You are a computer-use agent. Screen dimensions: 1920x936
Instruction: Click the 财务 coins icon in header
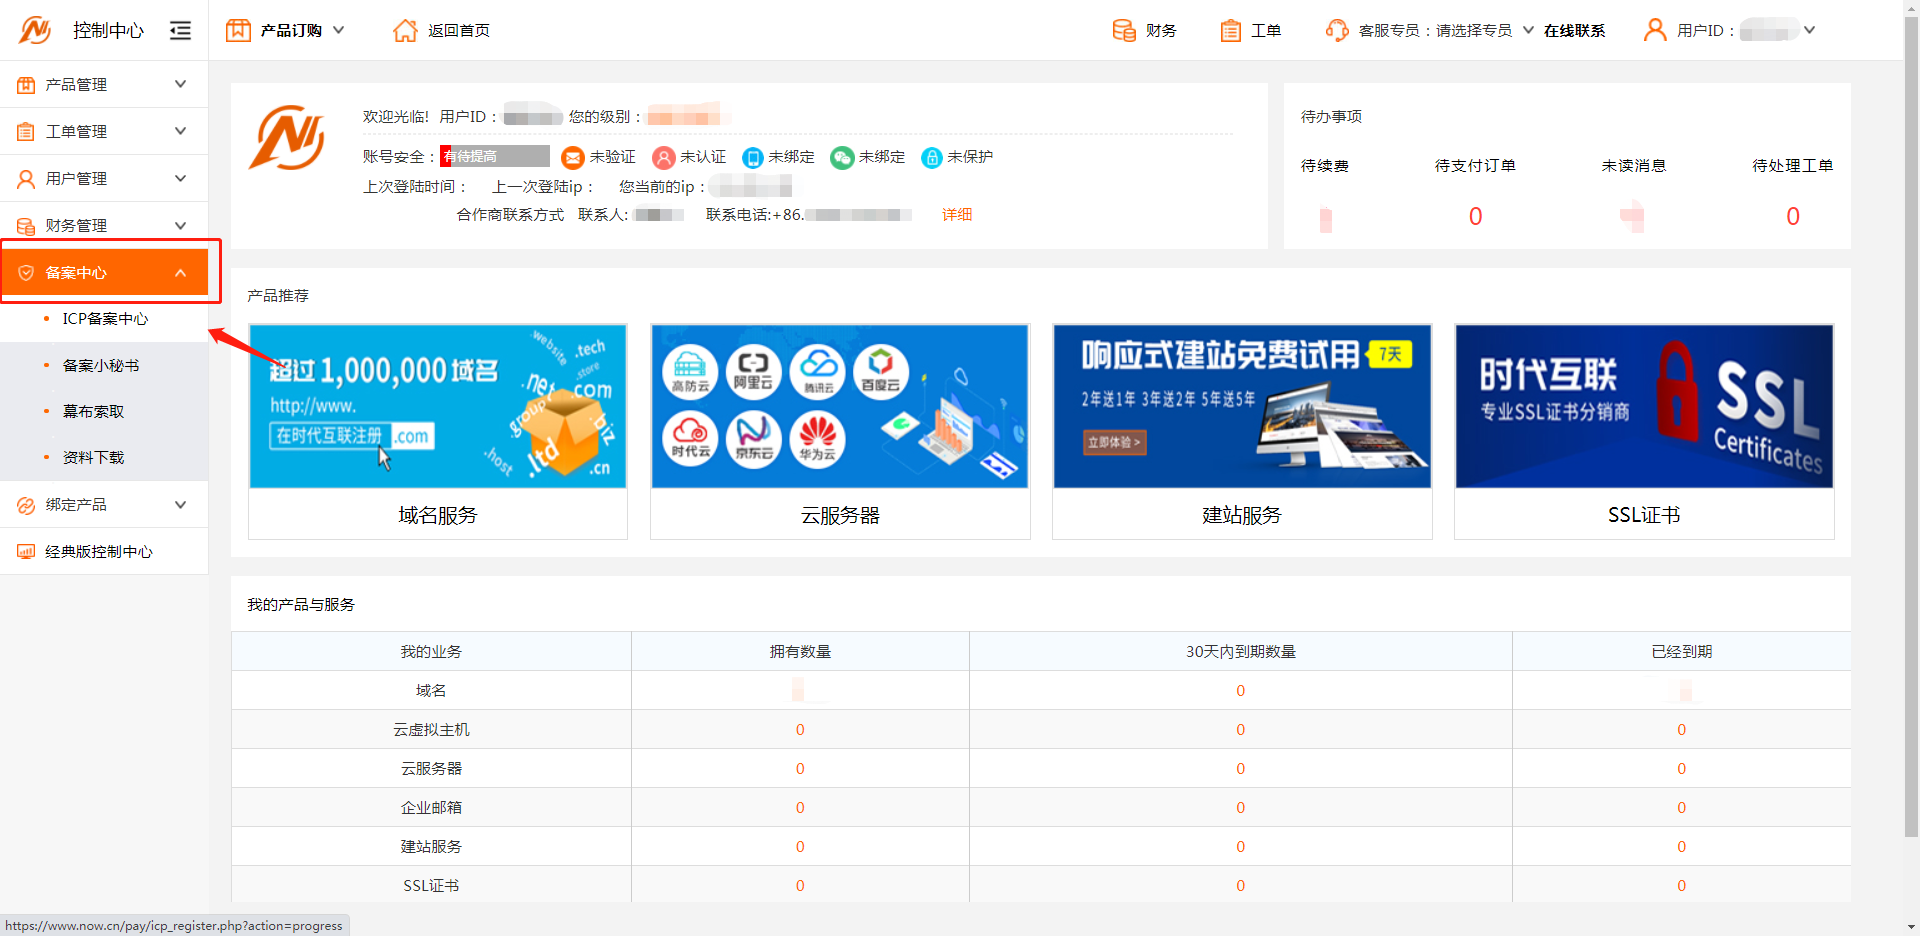coord(1124,30)
